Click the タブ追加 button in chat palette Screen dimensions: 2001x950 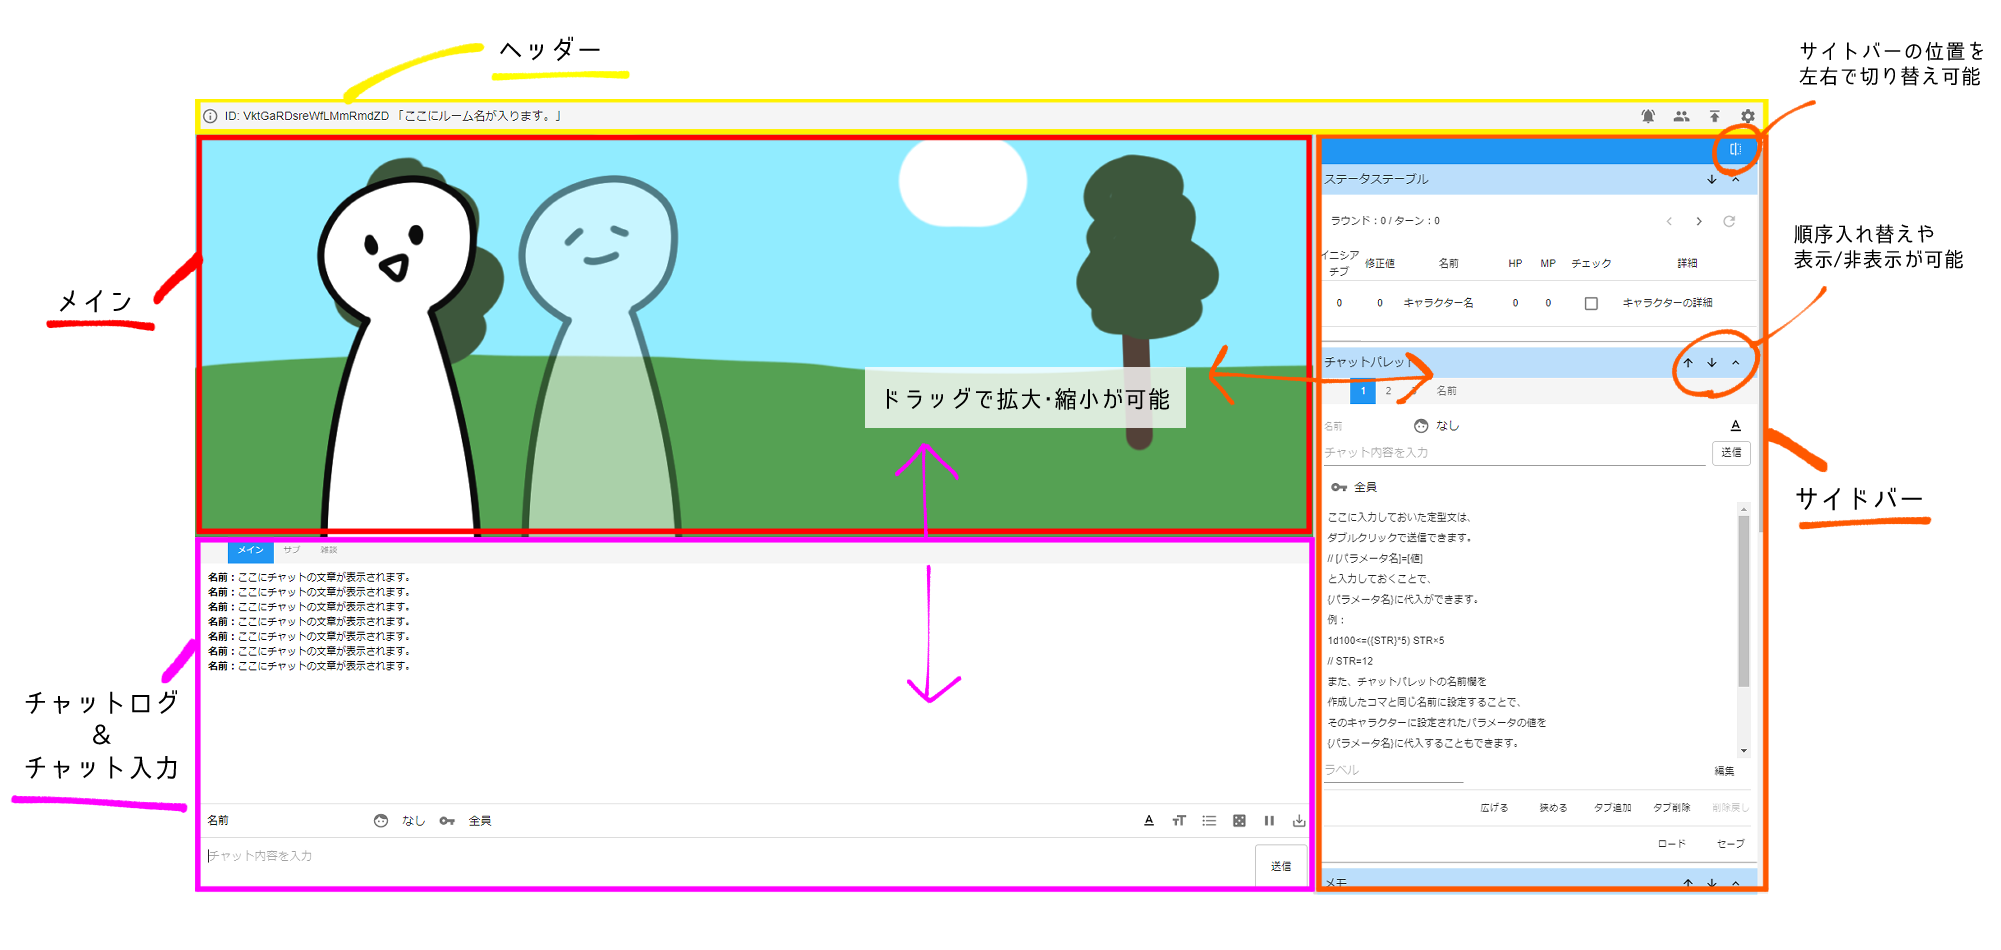pos(1612,808)
